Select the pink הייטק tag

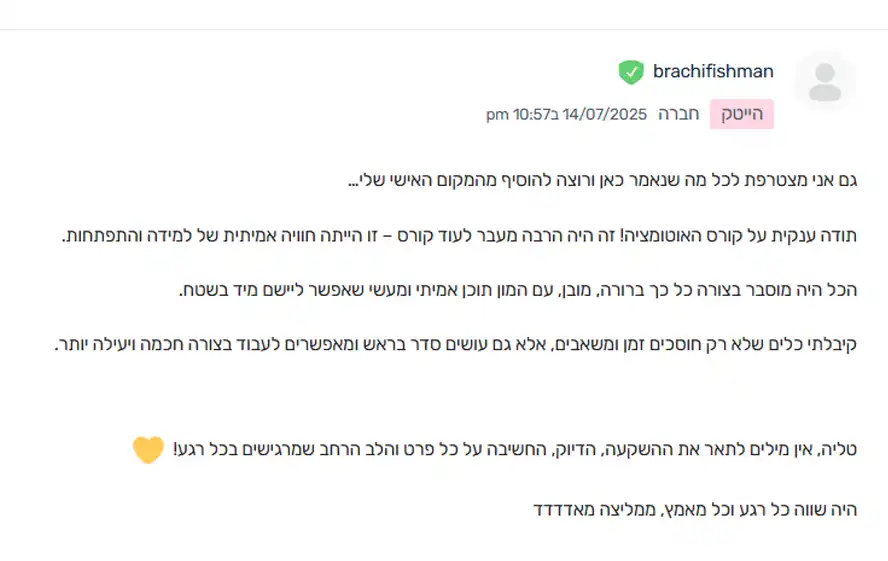click(742, 114)
